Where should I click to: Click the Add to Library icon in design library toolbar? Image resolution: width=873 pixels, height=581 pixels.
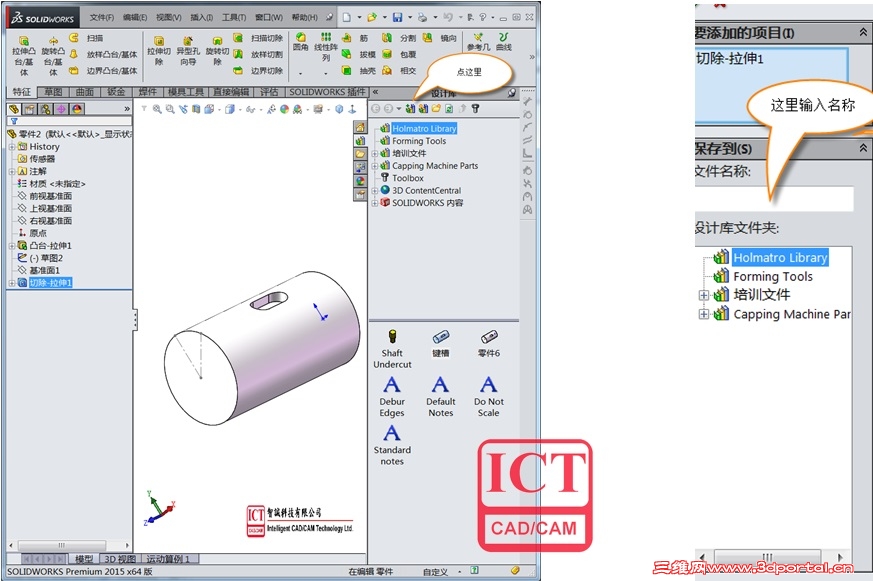(410, 109)
